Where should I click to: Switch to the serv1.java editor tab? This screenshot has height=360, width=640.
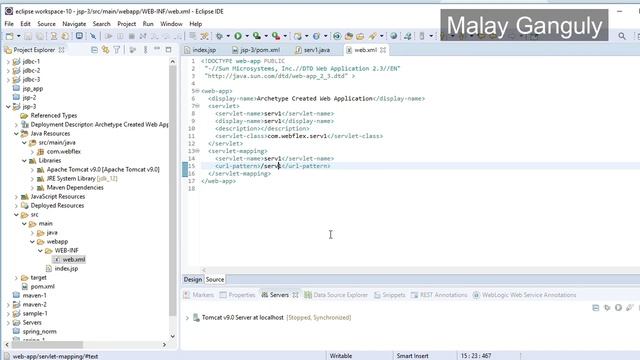pyautogui.click(x=313, y=50)
